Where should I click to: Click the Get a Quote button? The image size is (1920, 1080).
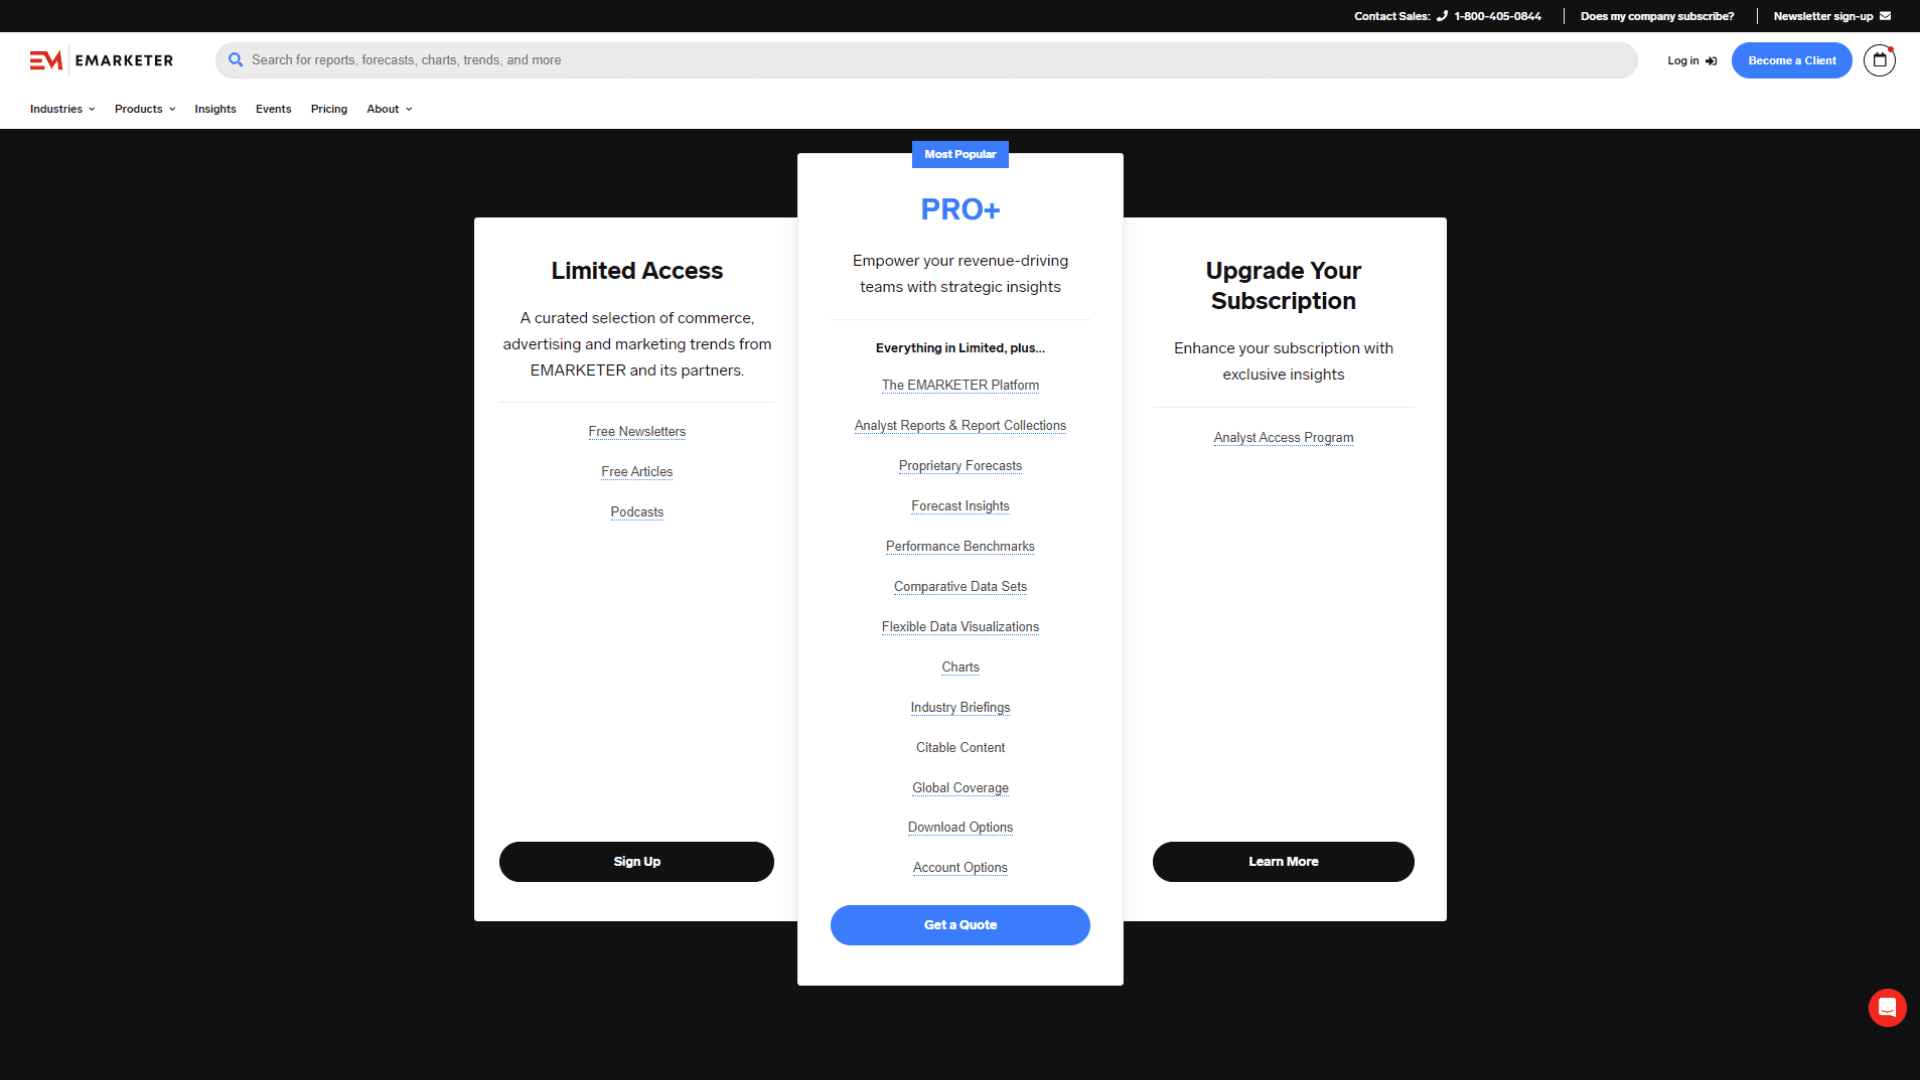pos(960,924)
